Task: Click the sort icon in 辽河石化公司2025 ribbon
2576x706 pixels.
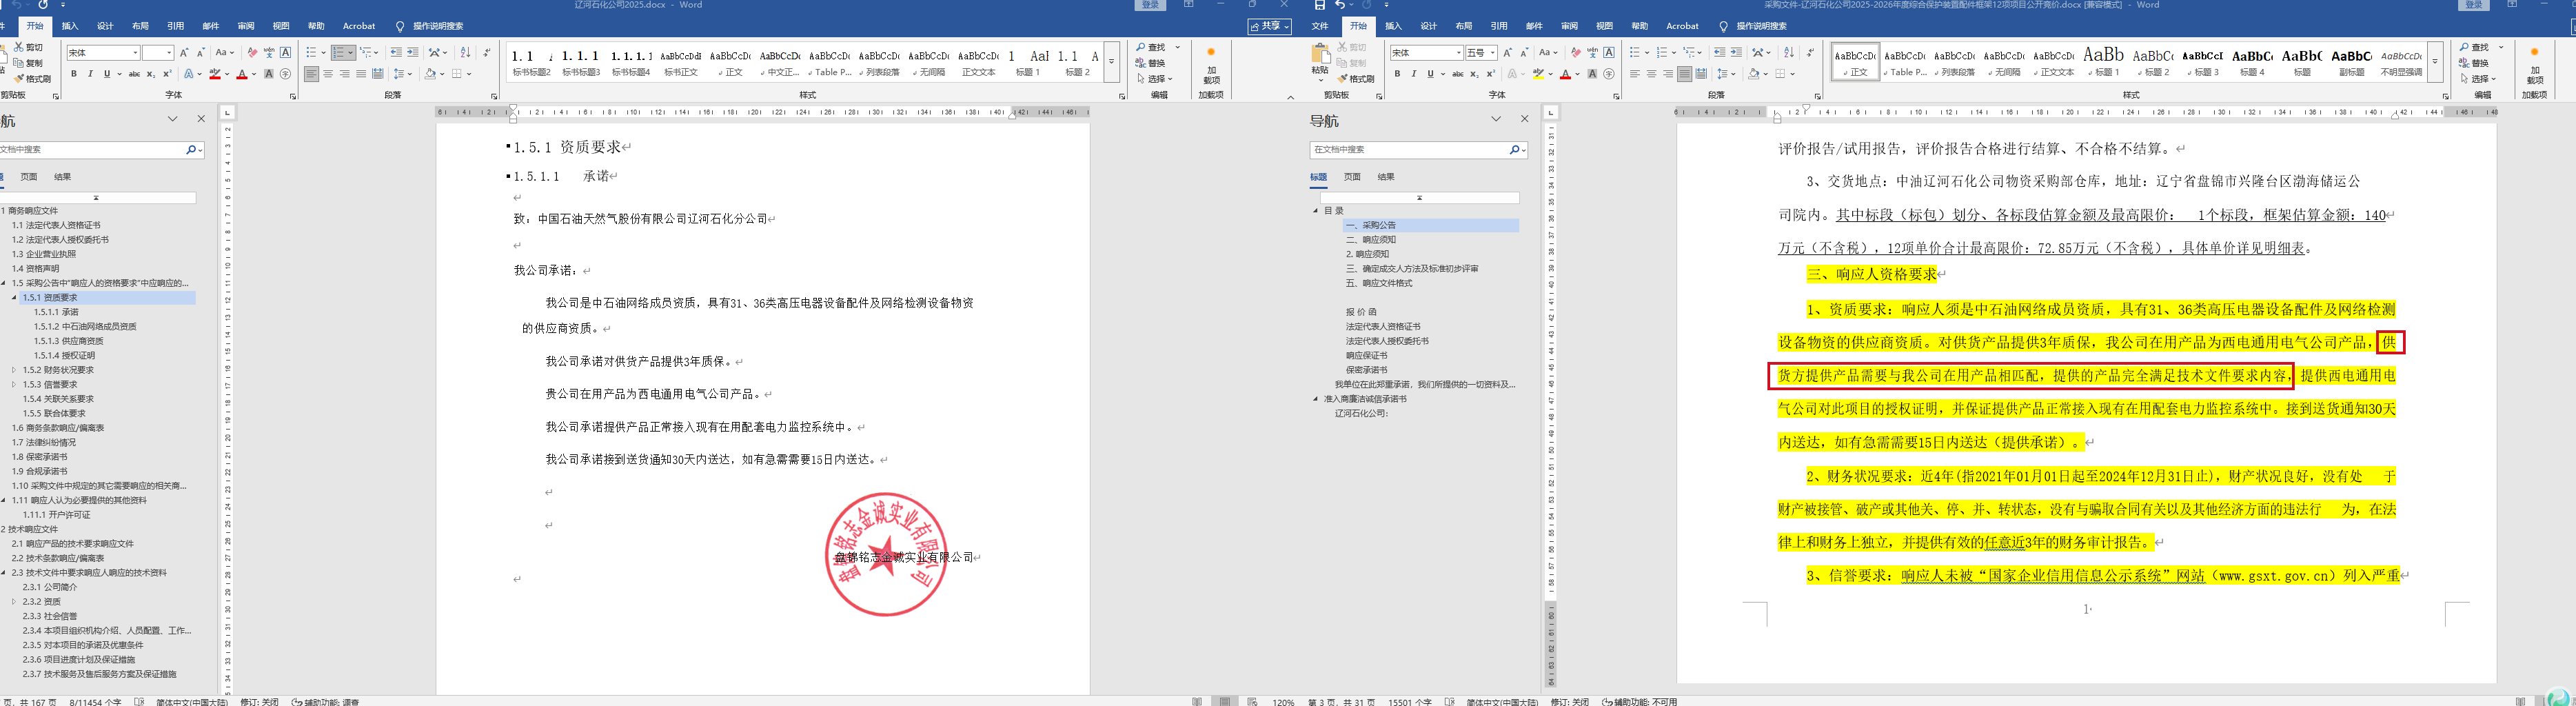Action: tap(465, 52)
